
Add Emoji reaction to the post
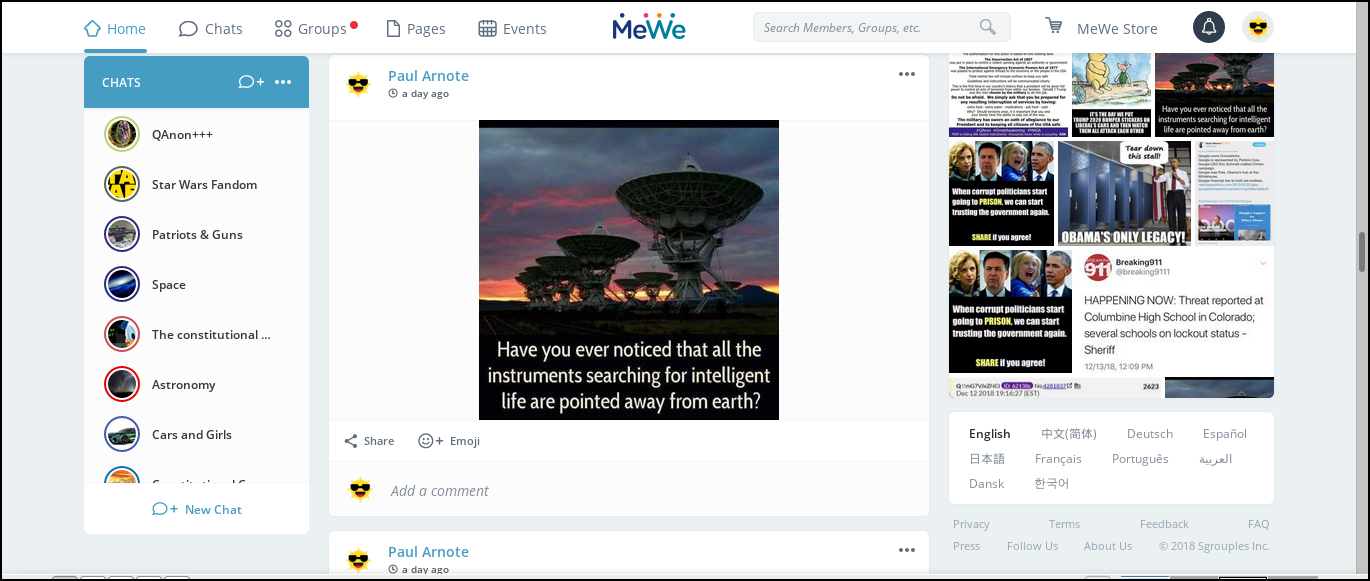(449, 441)
